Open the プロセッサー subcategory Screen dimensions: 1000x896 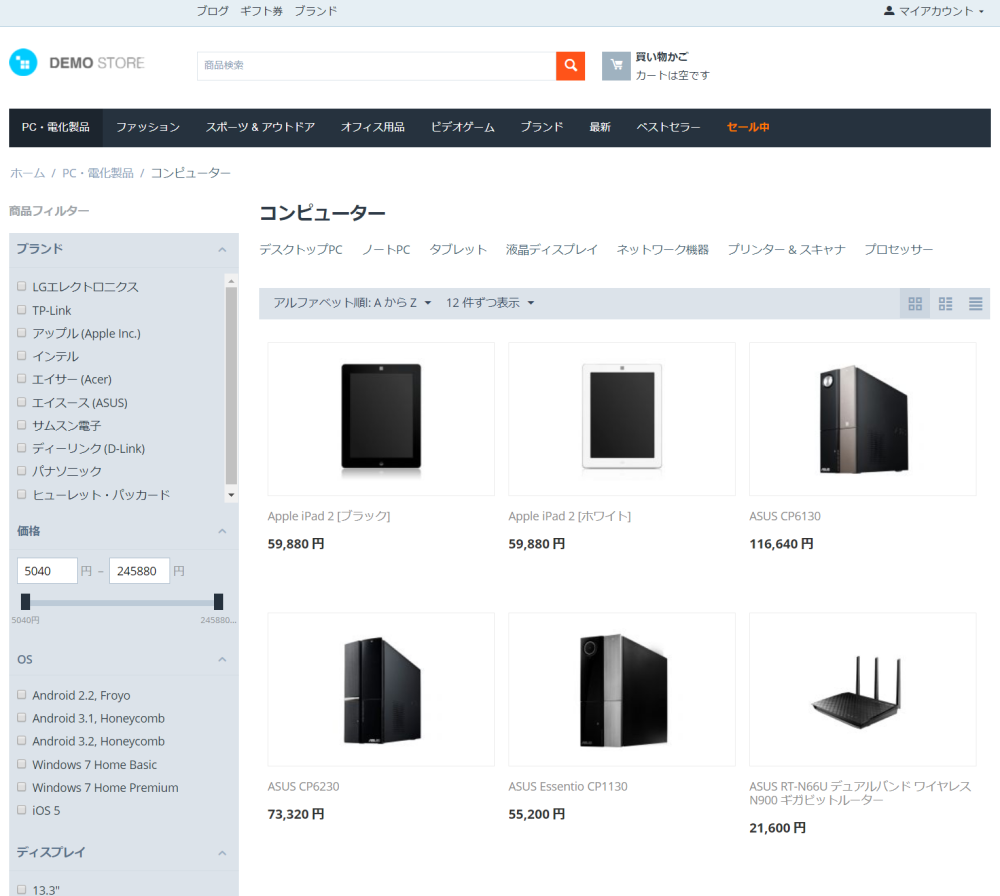pyautogui.click(x=898, y=249)
